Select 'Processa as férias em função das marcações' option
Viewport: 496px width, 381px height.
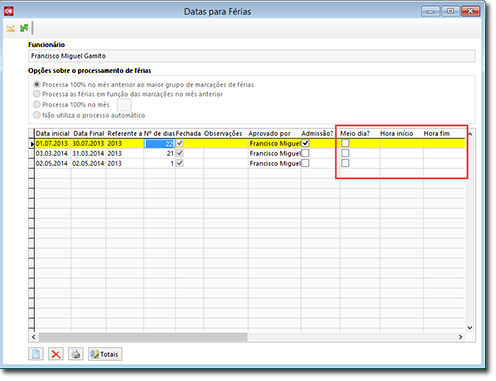point(37,94)
